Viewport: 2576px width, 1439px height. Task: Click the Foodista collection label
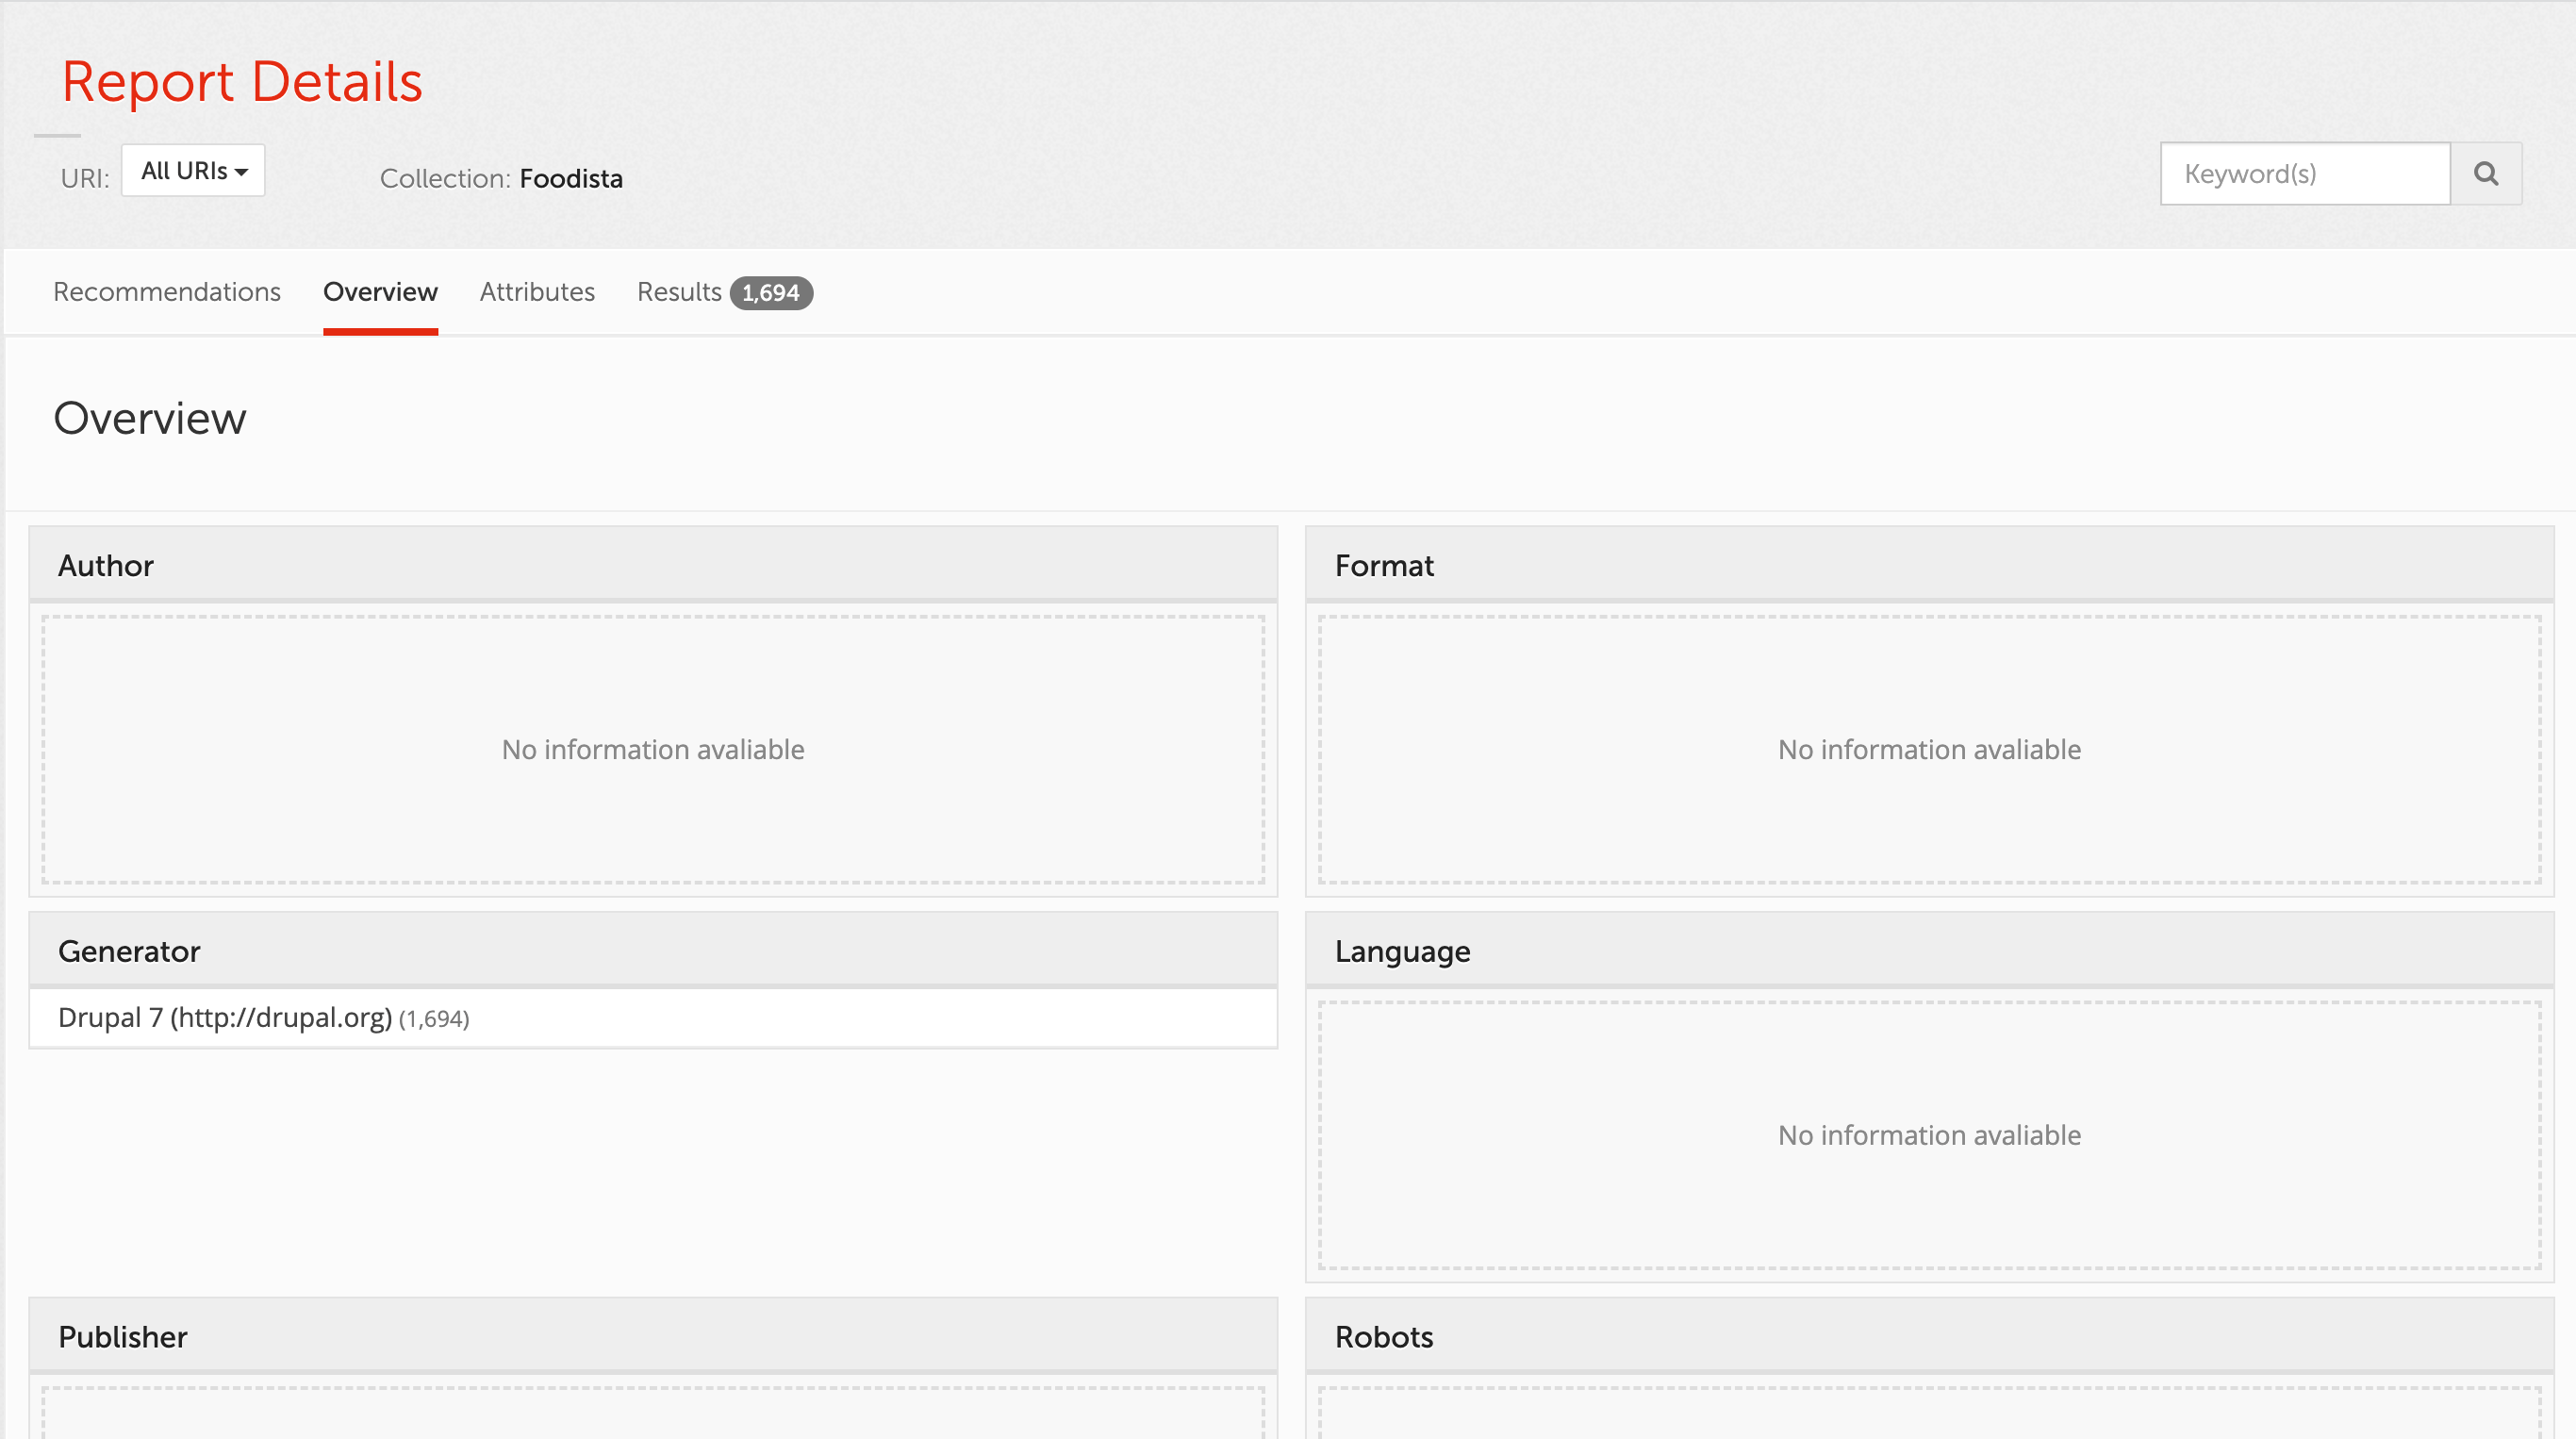571,178
